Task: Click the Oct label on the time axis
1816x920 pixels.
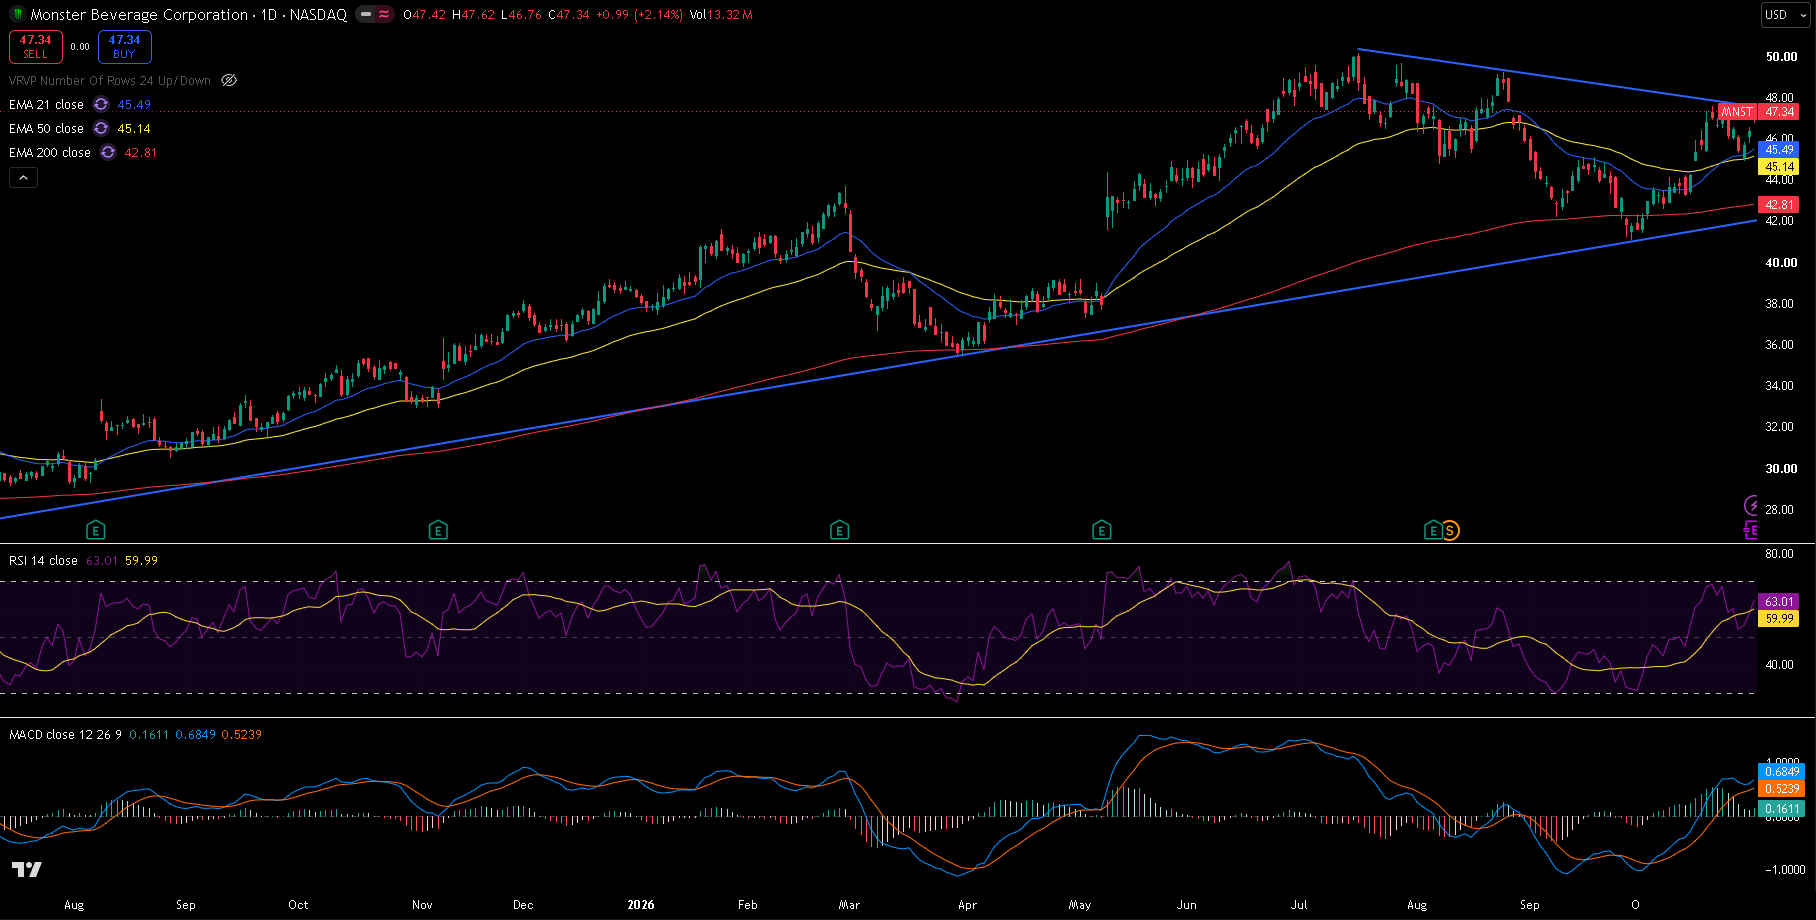Action: coord(298,904)
